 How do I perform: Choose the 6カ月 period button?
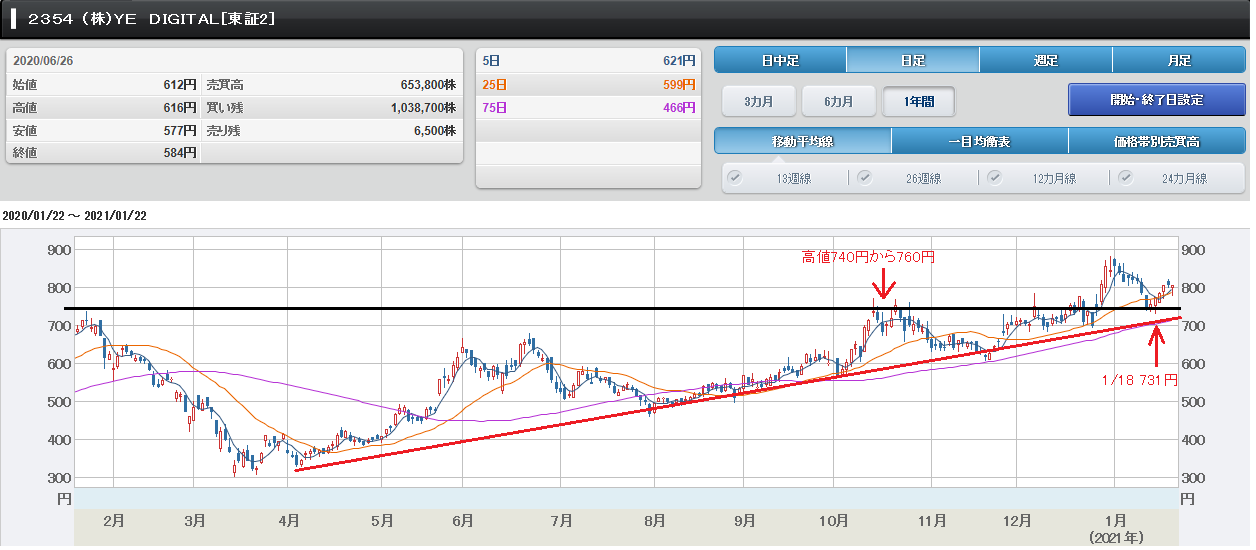point(839,101)
